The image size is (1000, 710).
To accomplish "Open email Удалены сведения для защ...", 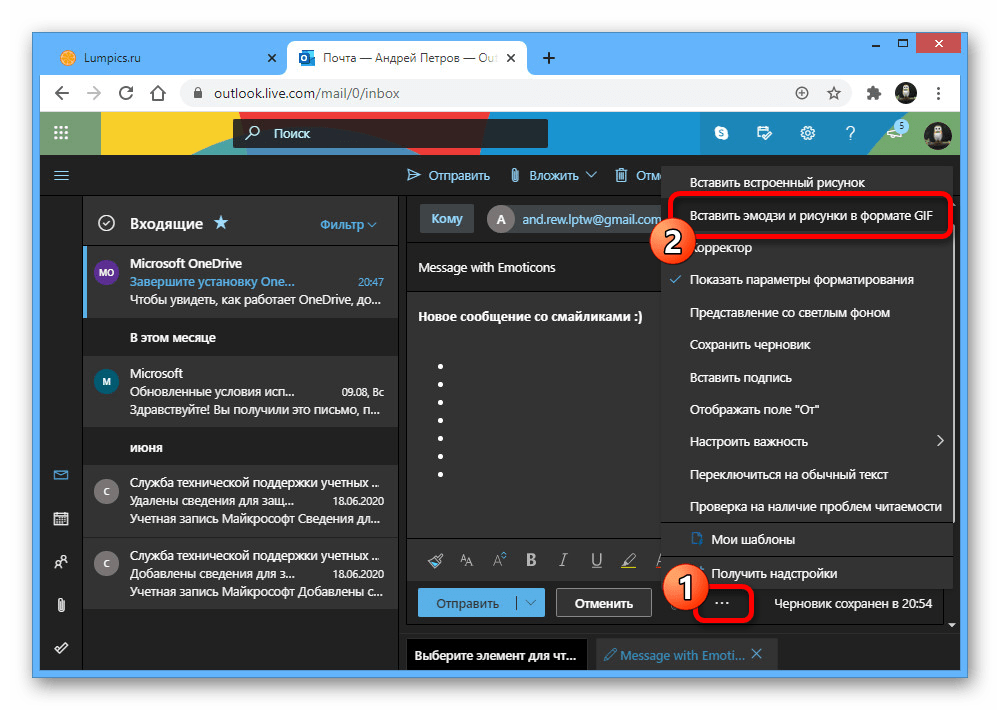I will coord(241,501).
